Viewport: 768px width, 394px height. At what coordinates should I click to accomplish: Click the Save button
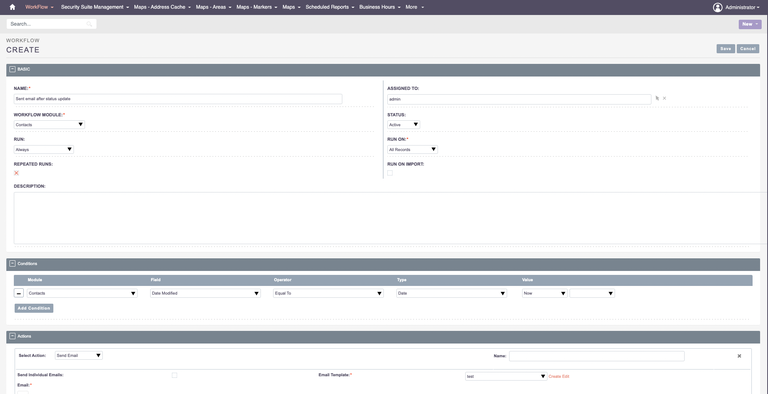tap(725, 49)
